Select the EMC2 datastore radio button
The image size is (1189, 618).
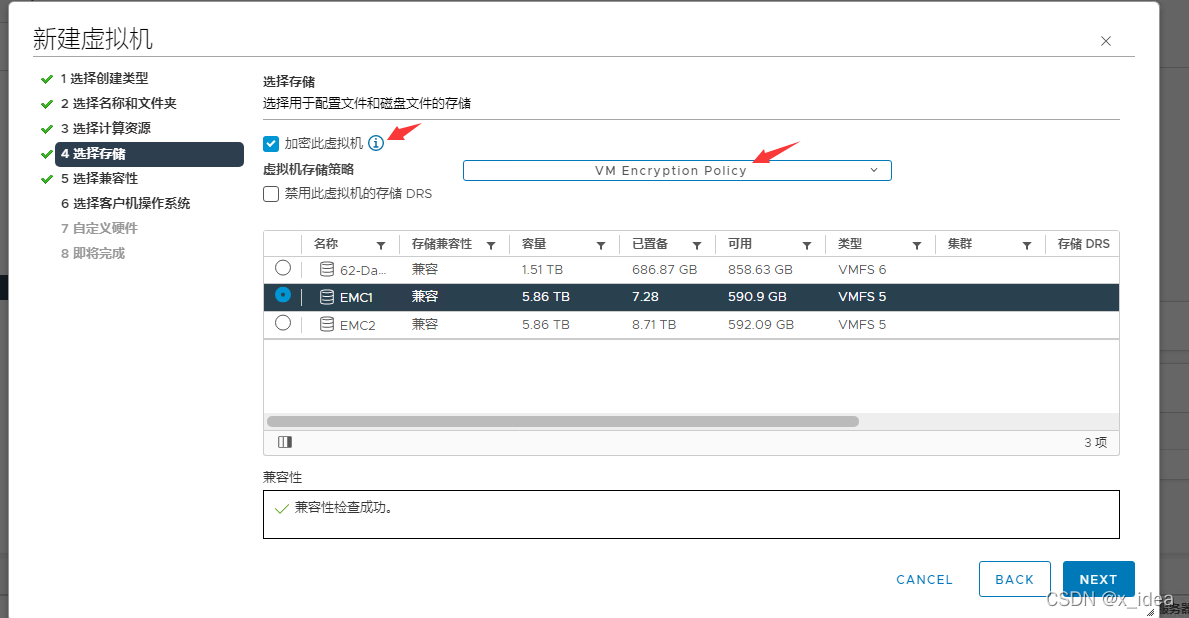pos(283,323)
